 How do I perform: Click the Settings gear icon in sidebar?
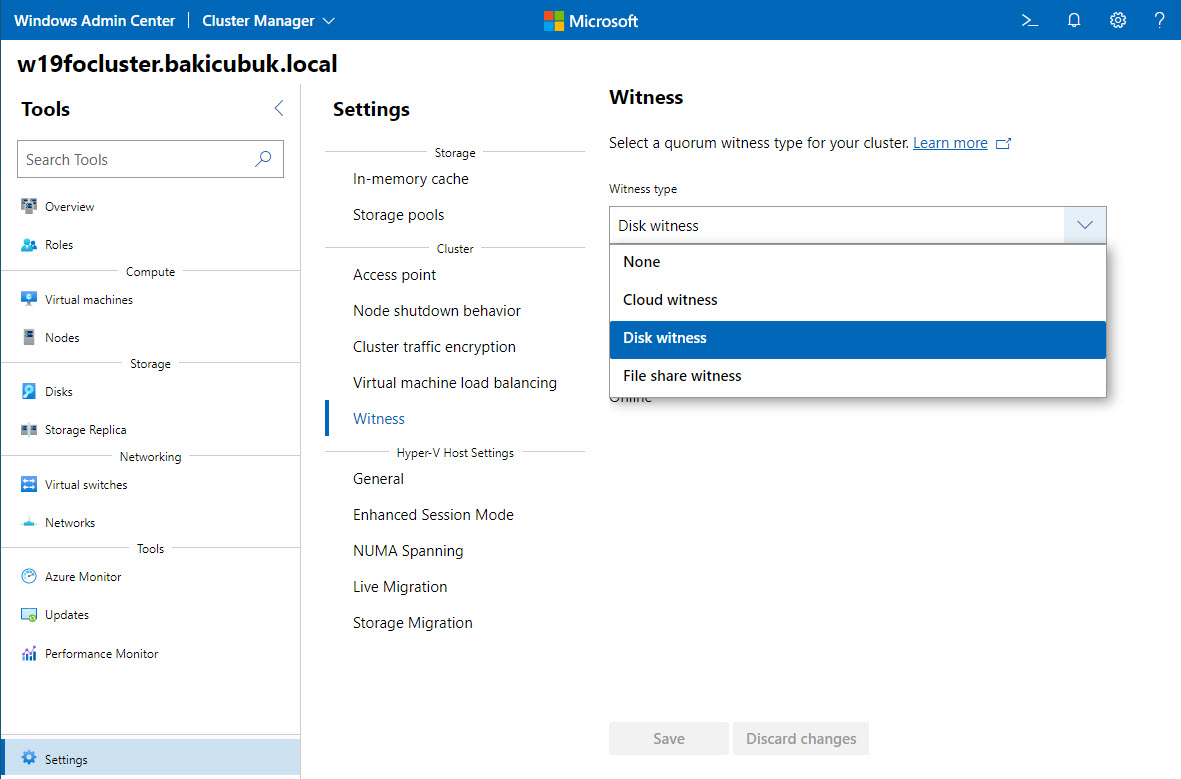coord(29,758)
